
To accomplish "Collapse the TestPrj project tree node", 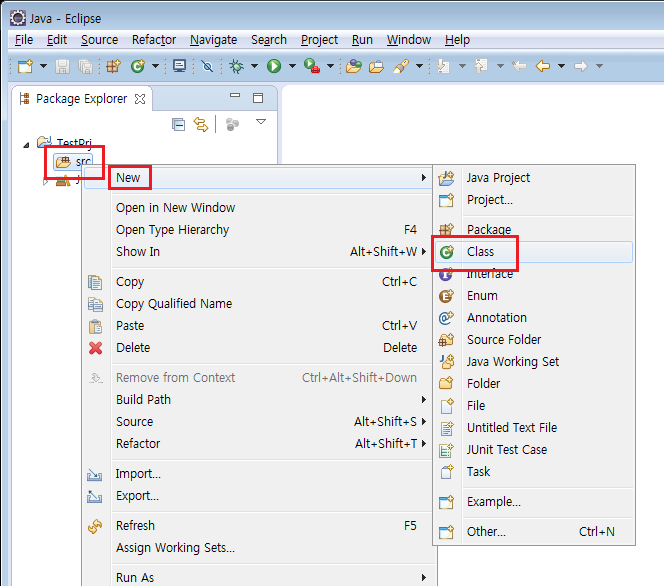I will point(26,145).
